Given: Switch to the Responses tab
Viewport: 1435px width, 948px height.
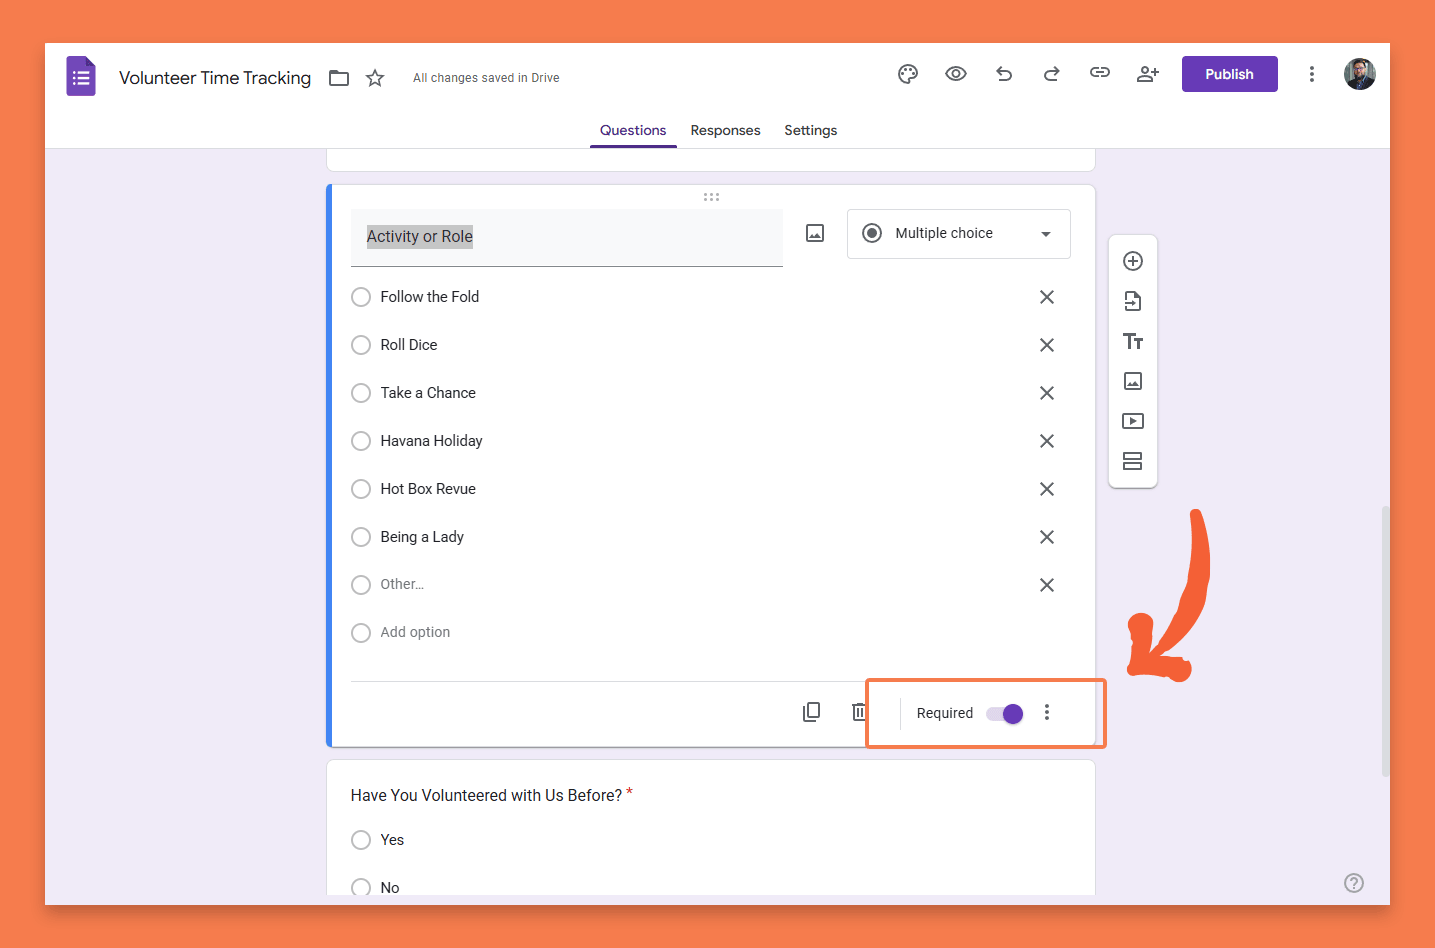Looking at the screenshot, I should click(x=725, y=130).
